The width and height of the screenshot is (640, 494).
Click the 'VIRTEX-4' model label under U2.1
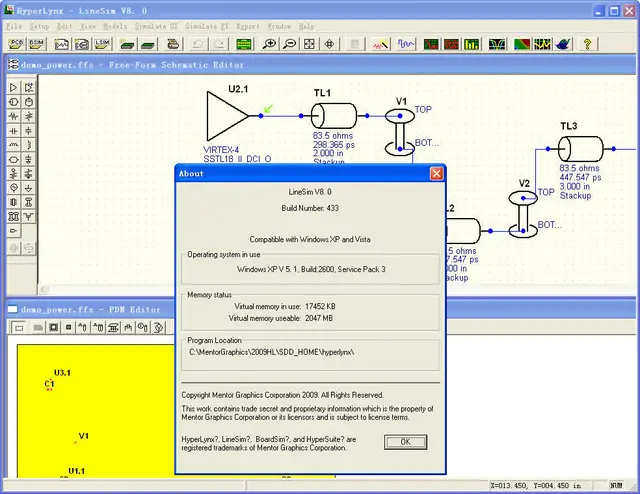click(221, 150)
